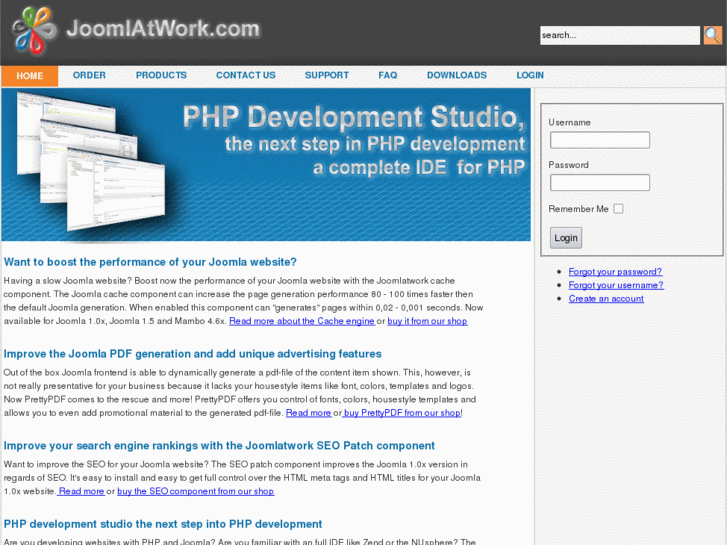The height and width of the screenshot is (545, 727).
Task: Open the 'Create an account' link
Action: [x=606, y=299]
